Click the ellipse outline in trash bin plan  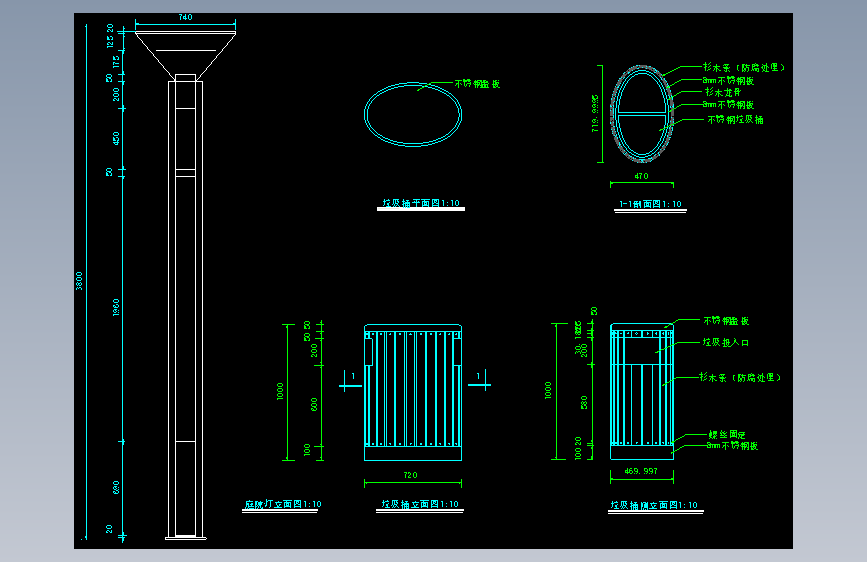(x=412, y=115)
